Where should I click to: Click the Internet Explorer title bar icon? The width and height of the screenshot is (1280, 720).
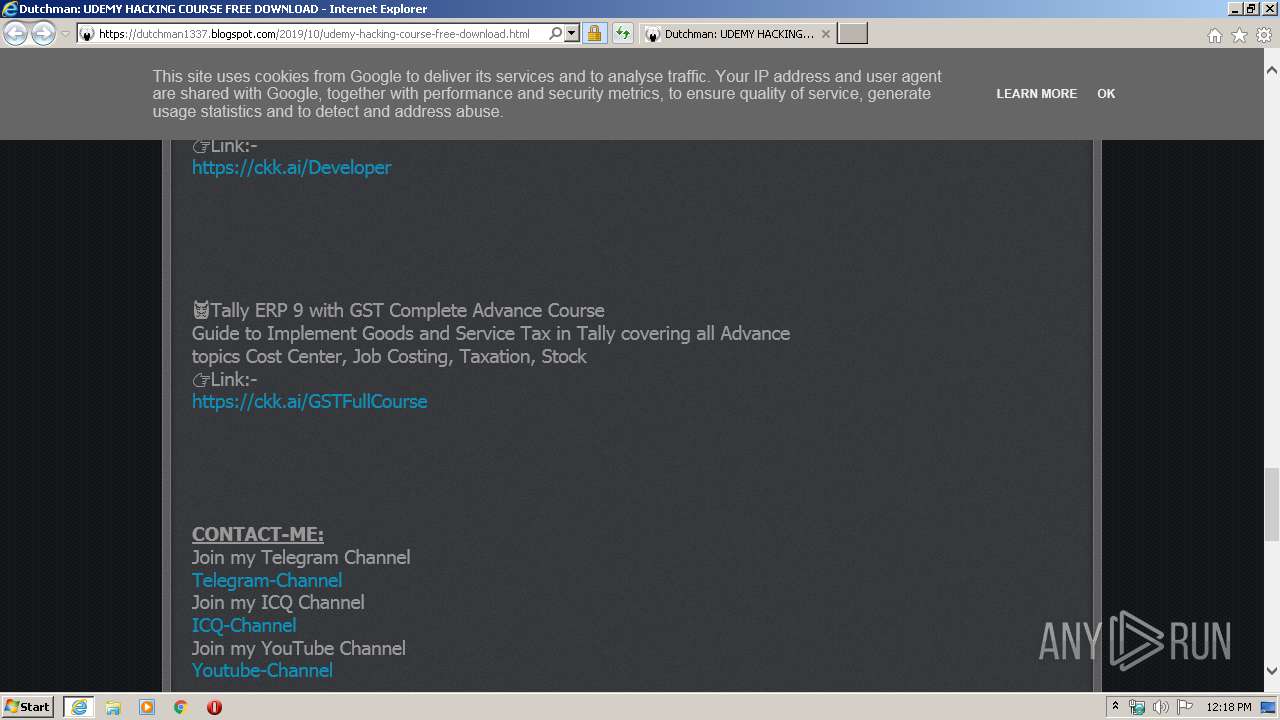[10, 9]
